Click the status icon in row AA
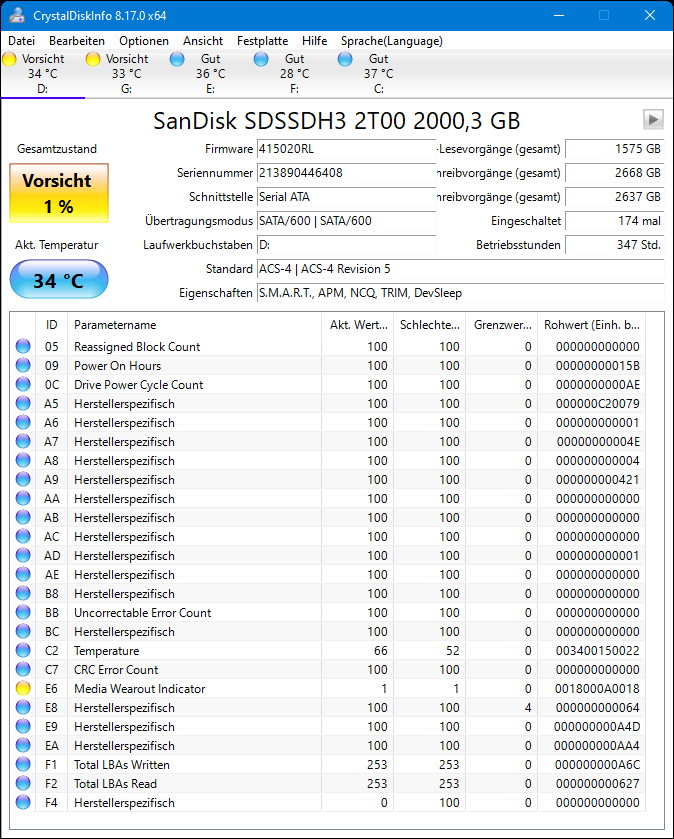 [x=23, y=498]
